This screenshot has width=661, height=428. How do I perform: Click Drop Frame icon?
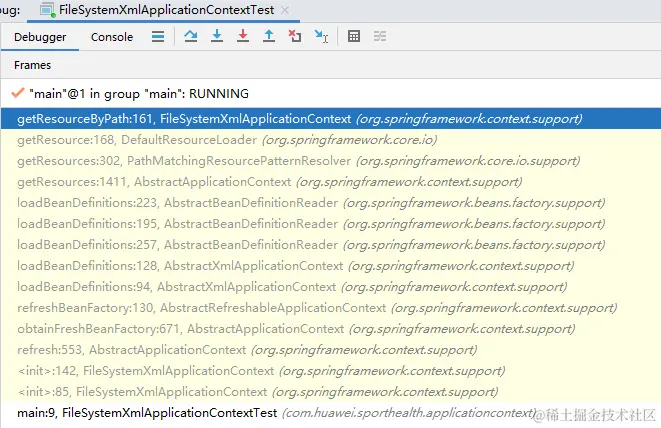point(295,36)
